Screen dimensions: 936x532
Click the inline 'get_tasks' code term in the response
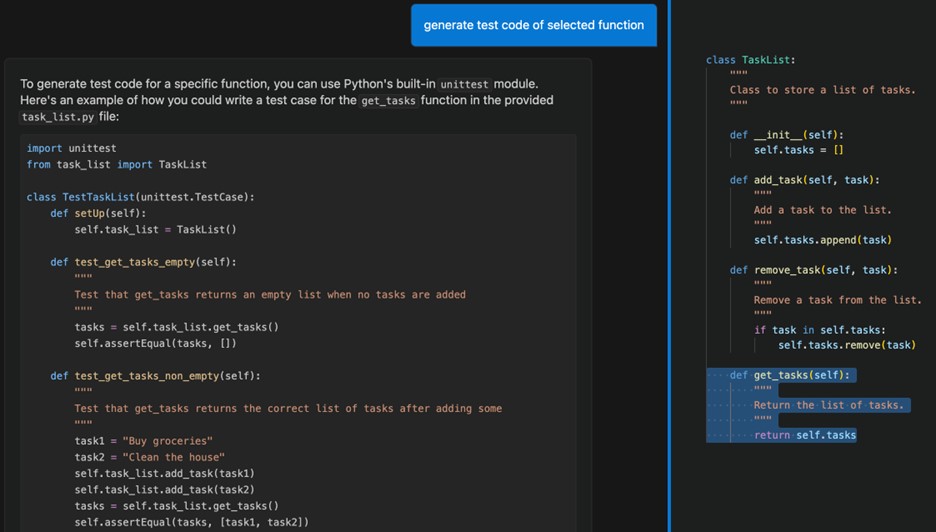pos(388,101)
